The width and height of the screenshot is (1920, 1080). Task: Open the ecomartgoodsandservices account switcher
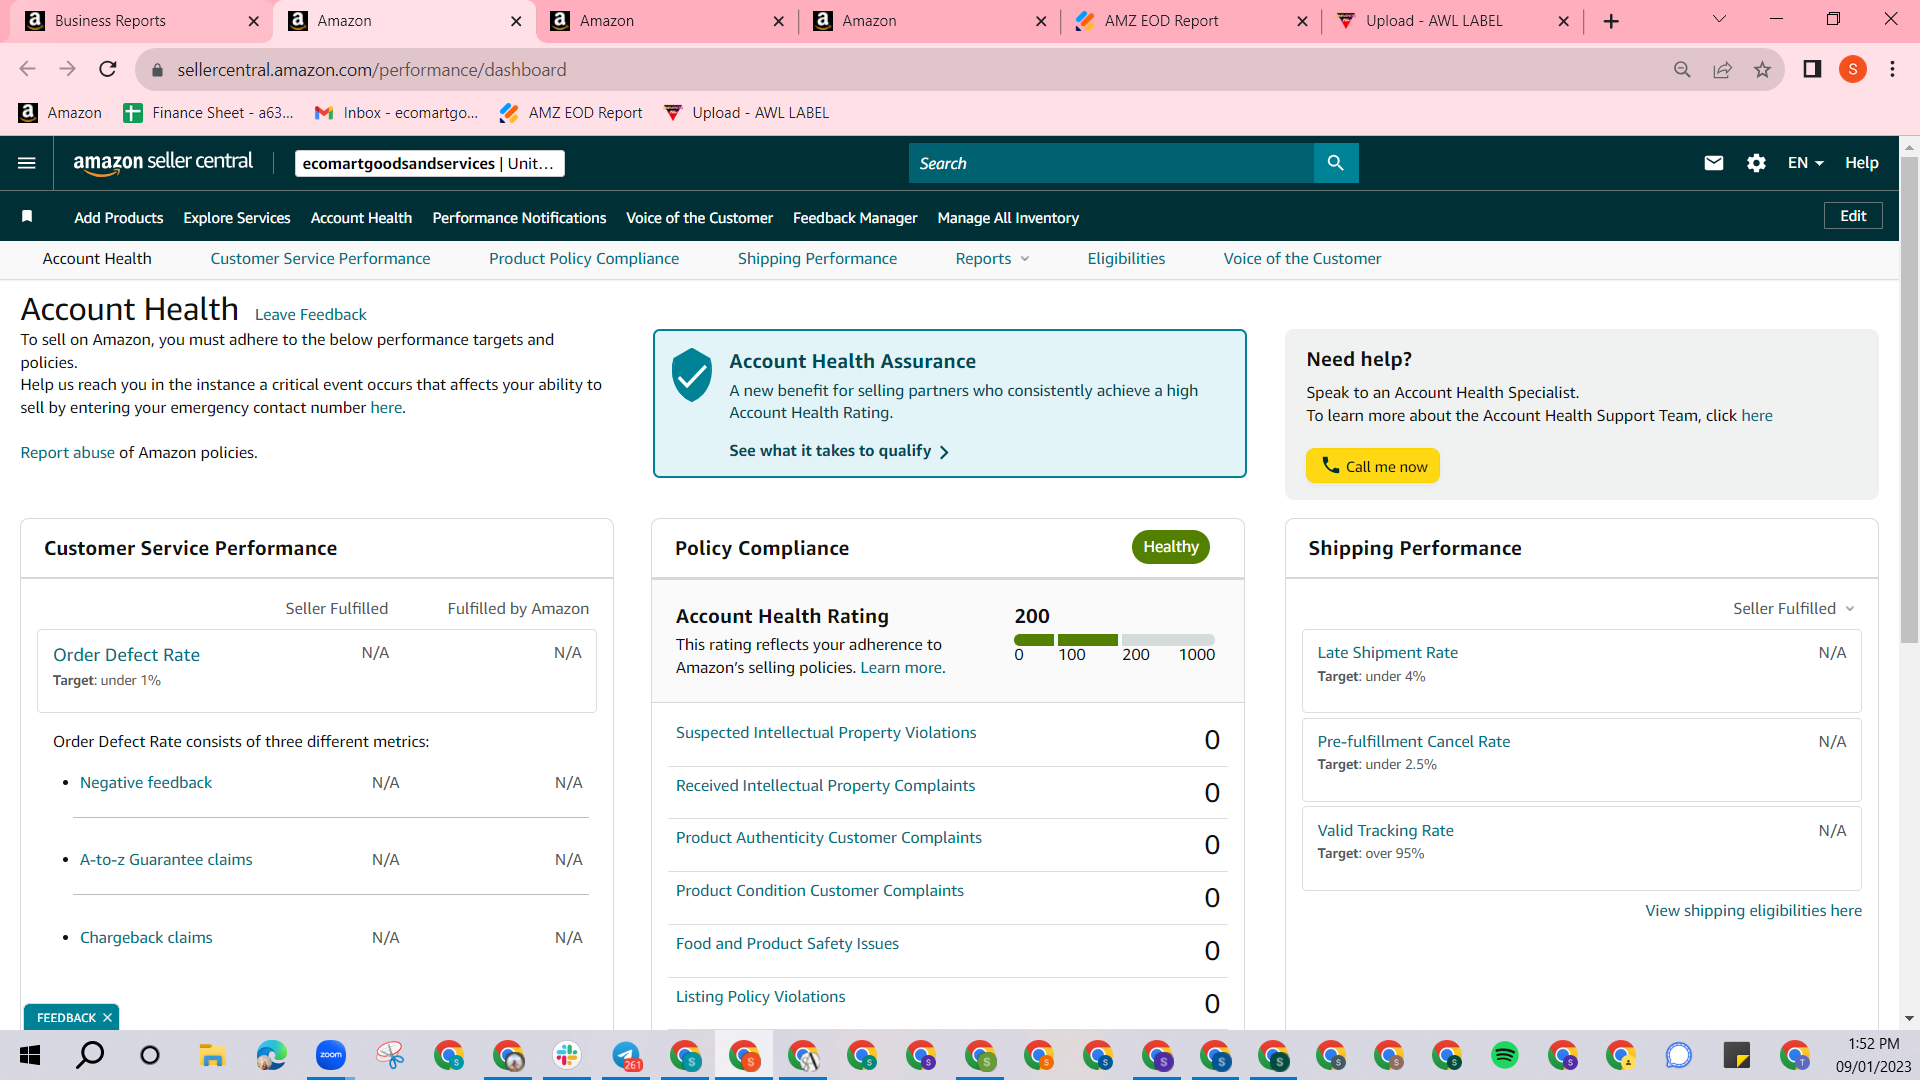pyautogui.click(x=430, y=164)
